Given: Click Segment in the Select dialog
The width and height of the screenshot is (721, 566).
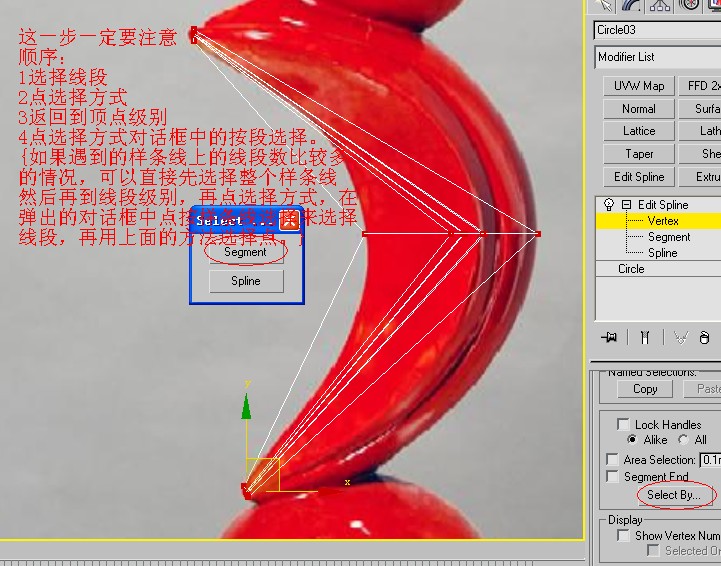Looking at the screenshot, I should pos(246,252).
